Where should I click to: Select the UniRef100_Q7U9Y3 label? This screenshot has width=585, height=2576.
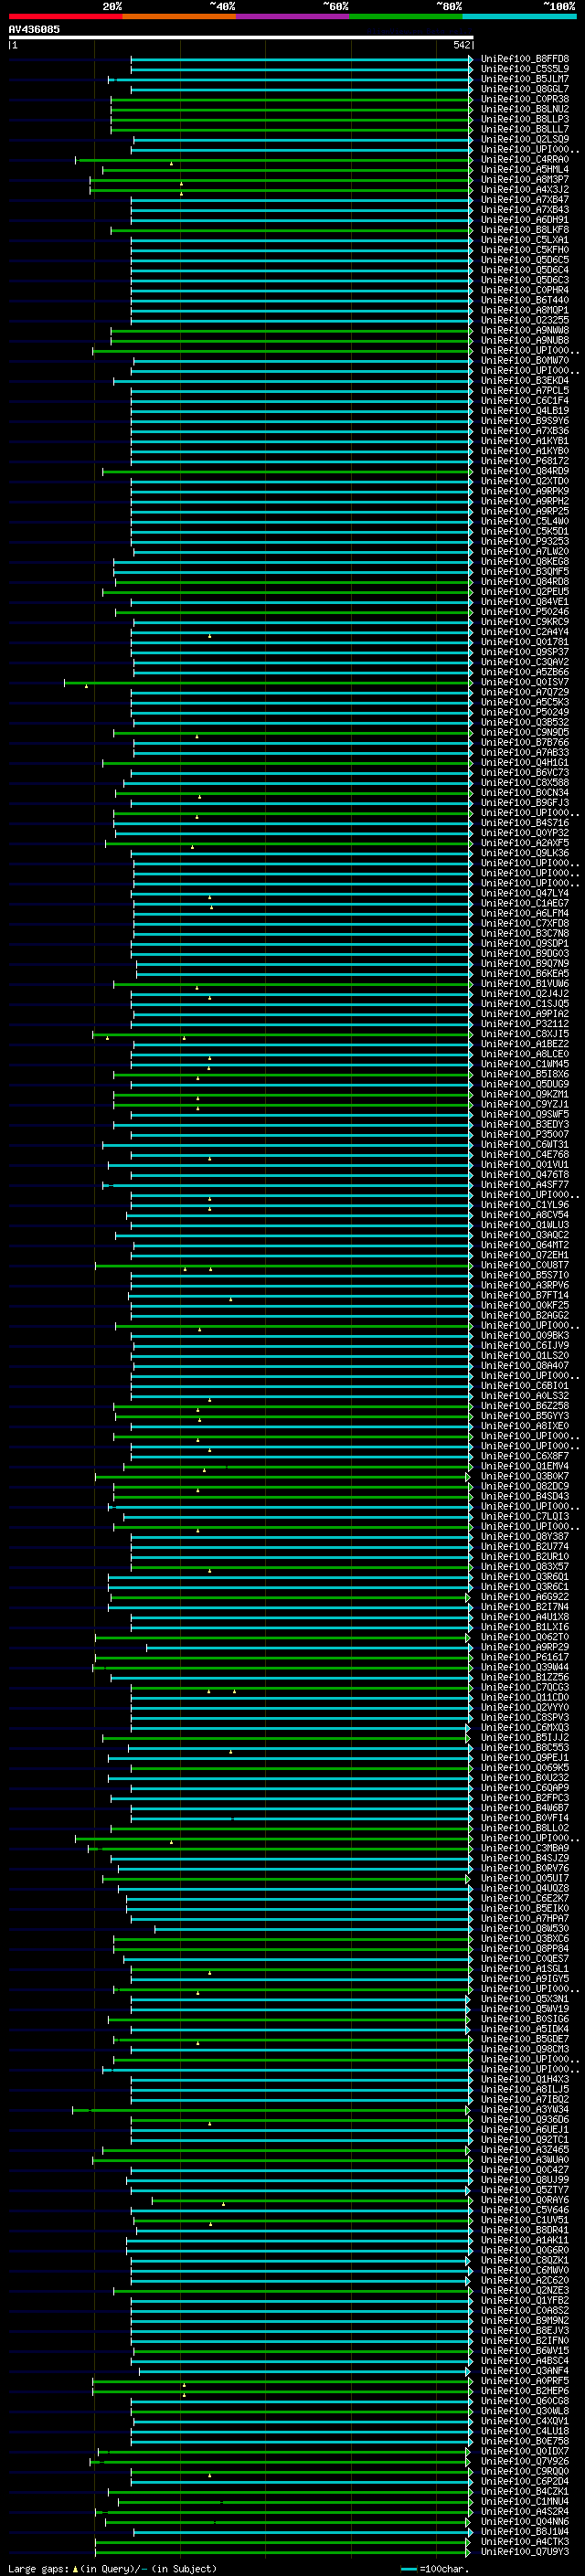(525, 2551)
